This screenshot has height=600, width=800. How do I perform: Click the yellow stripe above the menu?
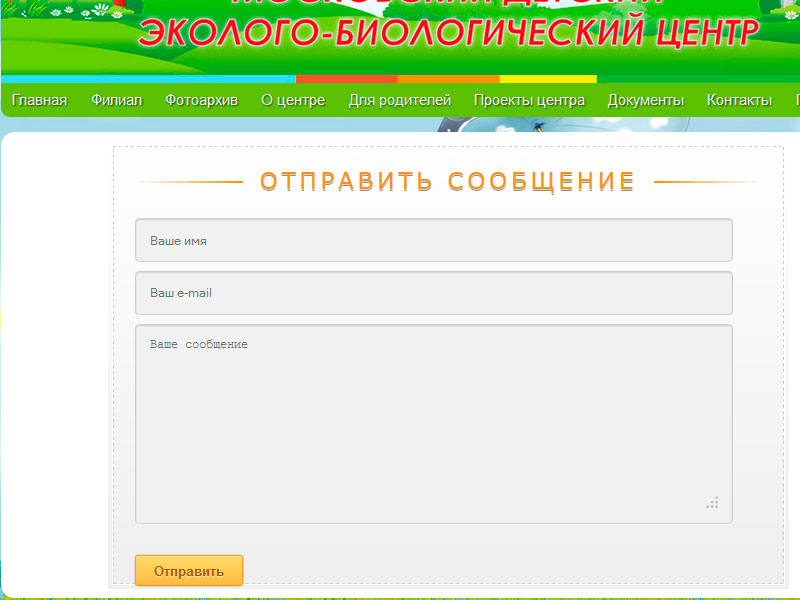click(x=547, y=79)
